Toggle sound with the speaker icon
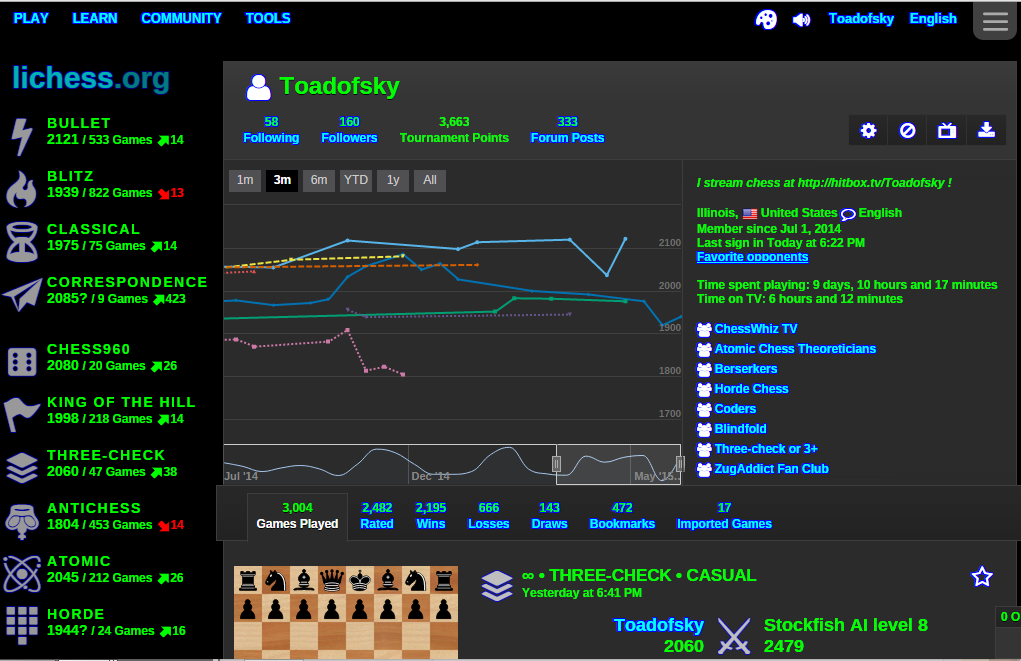This screenshot has height=661, width=1021. point(801,19)
